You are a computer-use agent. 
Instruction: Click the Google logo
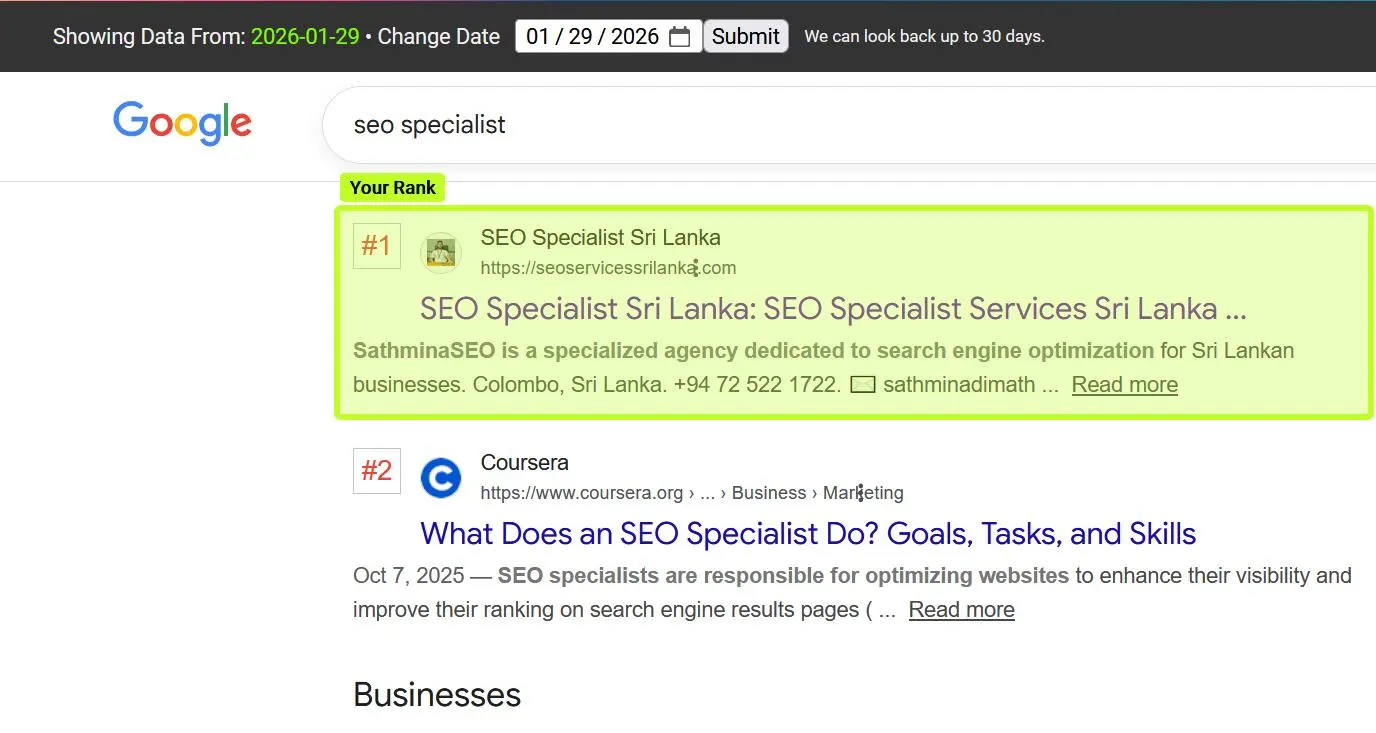182,122
